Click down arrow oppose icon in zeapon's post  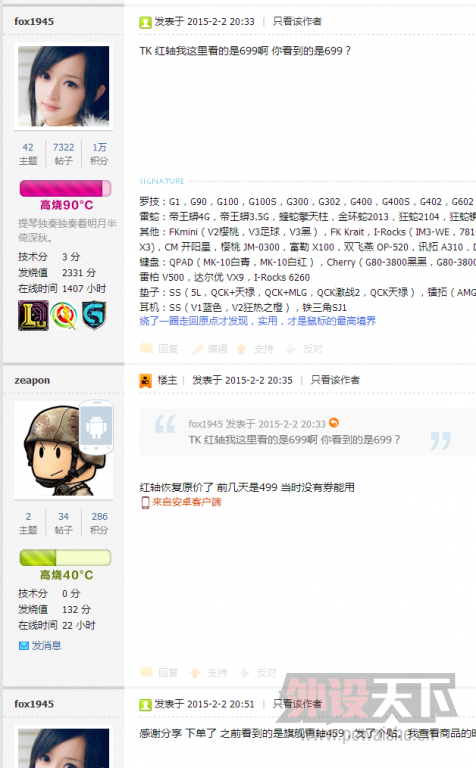244,673
